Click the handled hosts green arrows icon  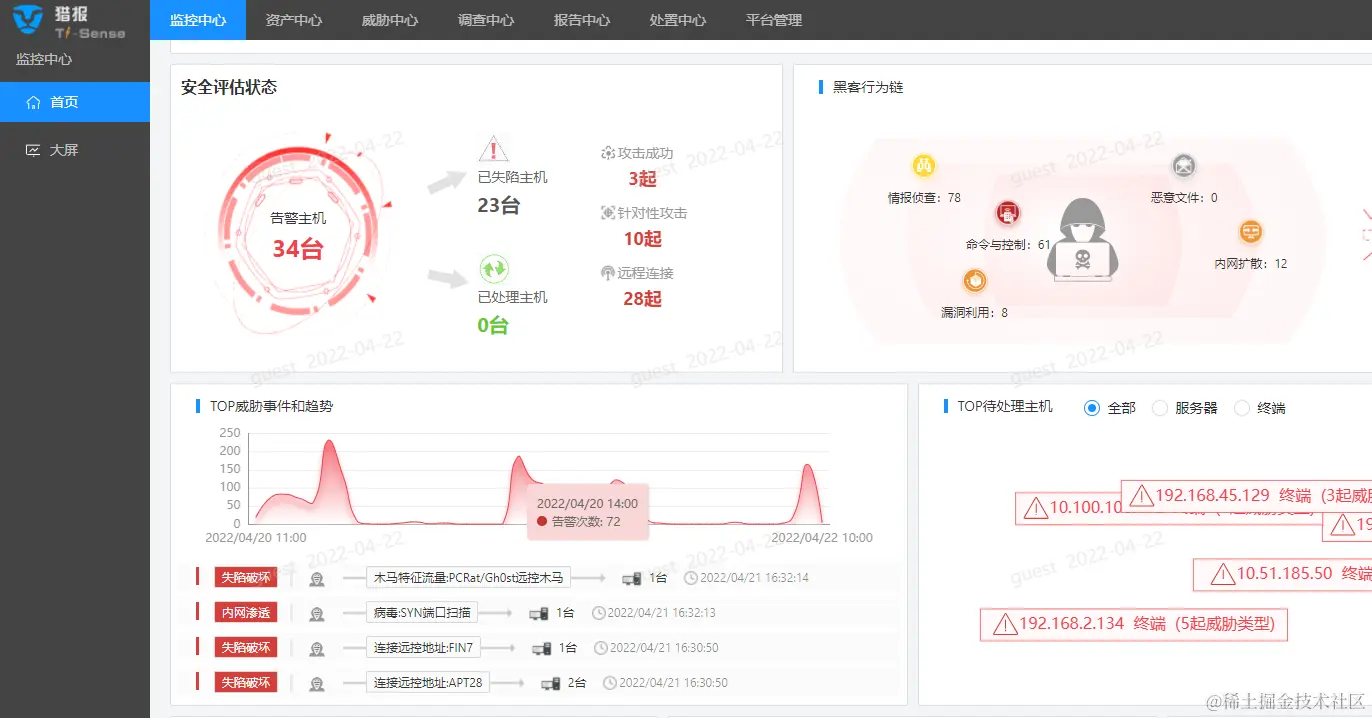(494, 268)
